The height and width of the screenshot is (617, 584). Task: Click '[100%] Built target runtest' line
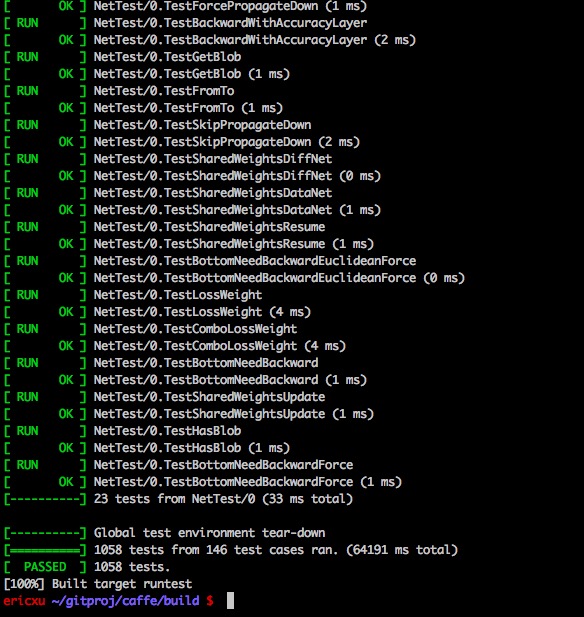(98, 584)
